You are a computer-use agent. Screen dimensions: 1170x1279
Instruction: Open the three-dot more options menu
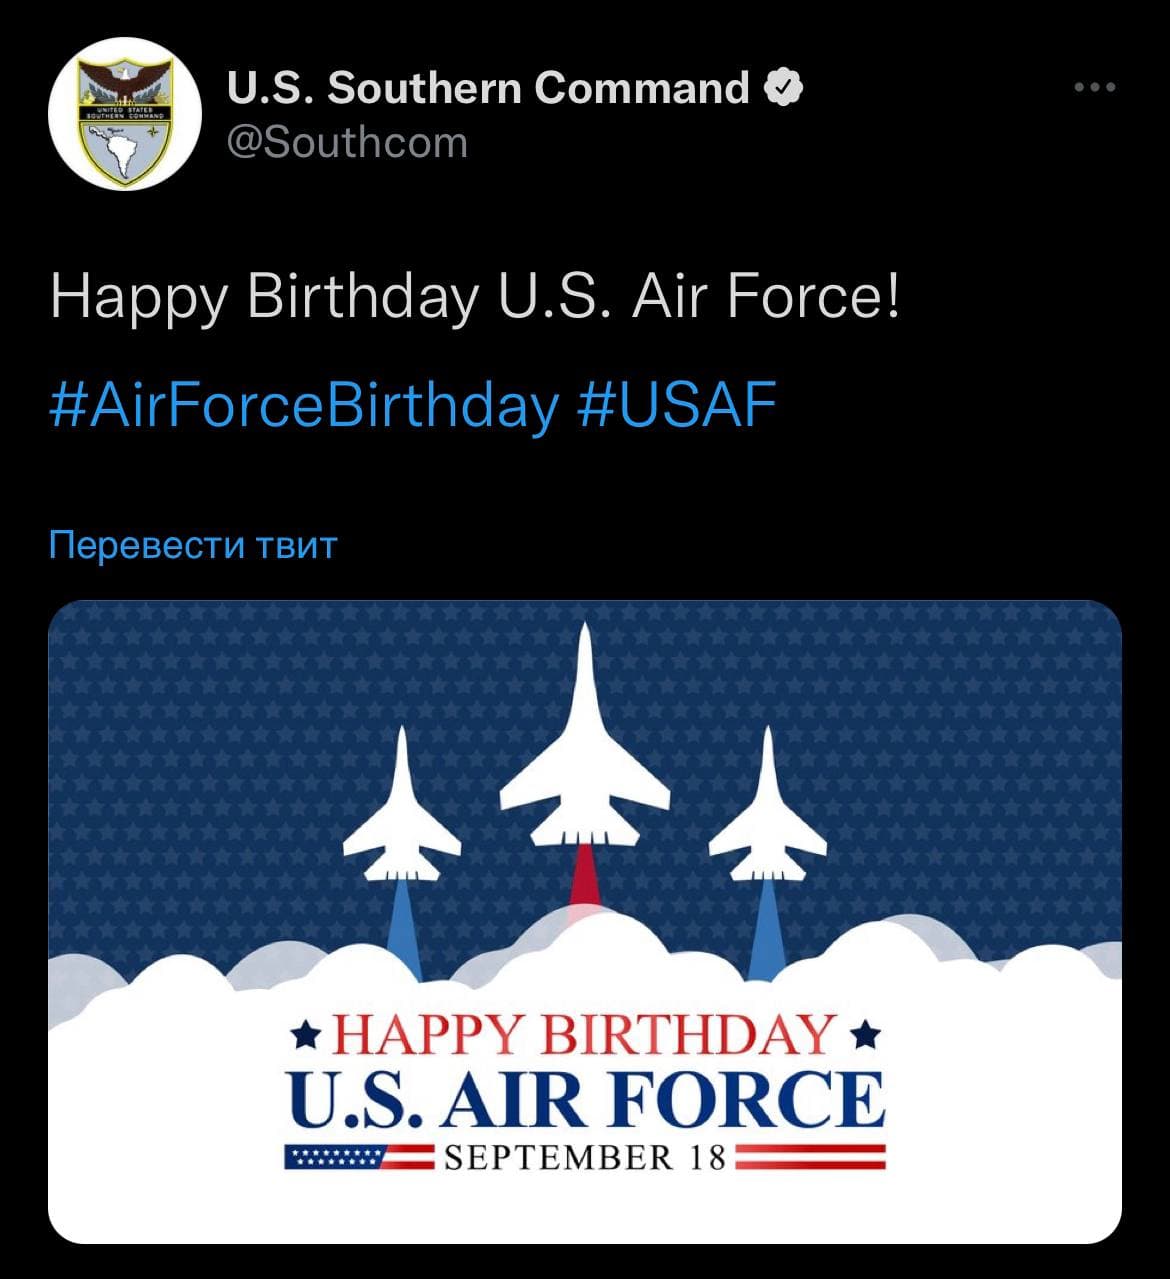coord(1095,88)
